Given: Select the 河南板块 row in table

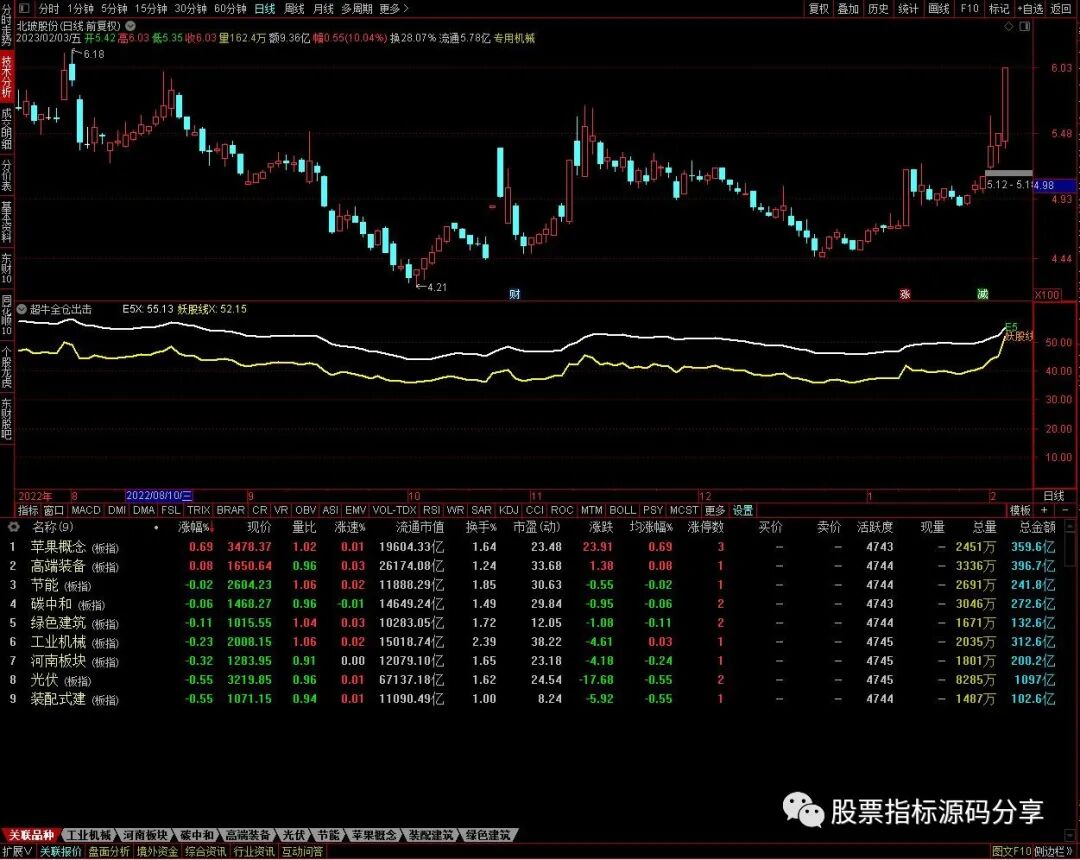Looking at the screenshot, I should pos(537,660).
